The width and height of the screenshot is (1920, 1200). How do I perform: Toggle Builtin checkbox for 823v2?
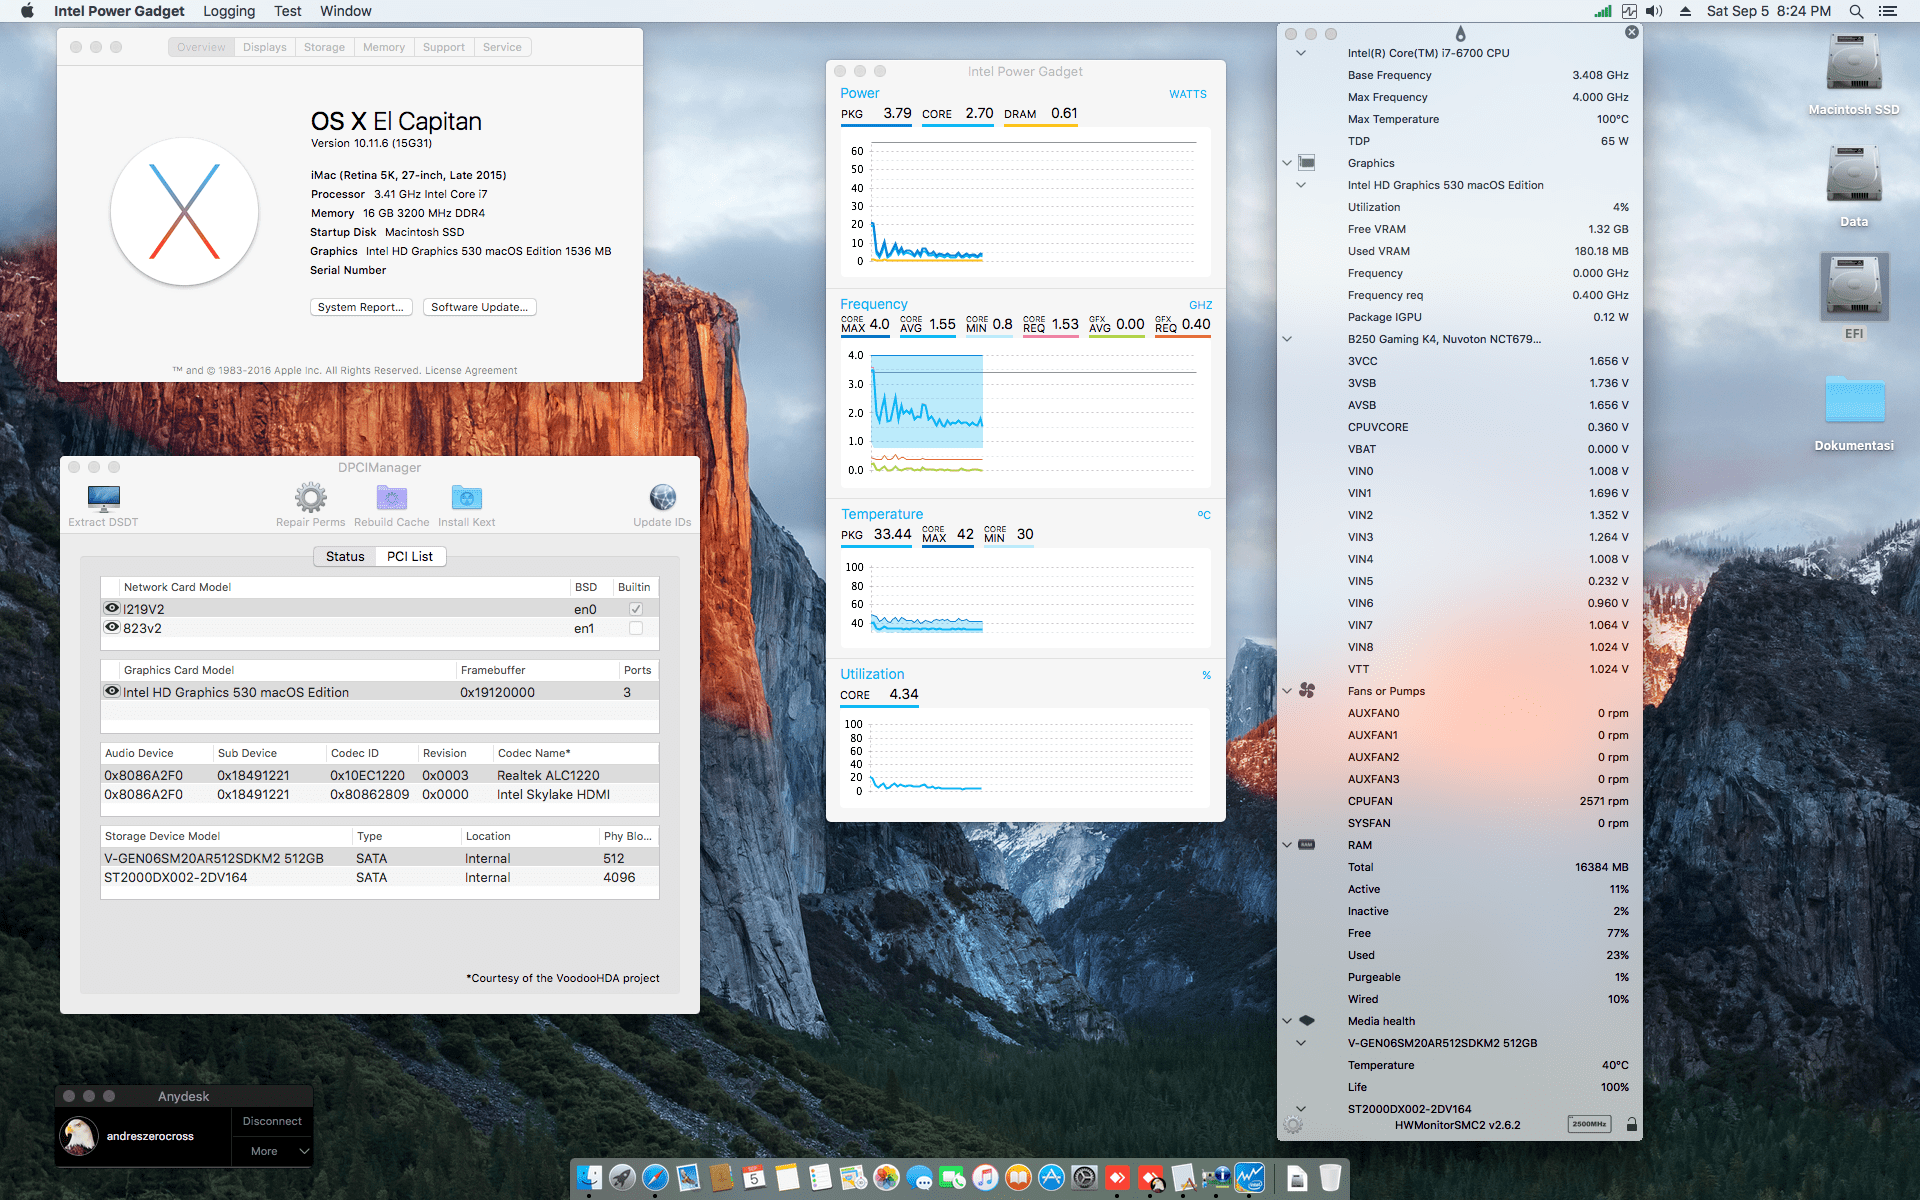(x=636, y=628)
